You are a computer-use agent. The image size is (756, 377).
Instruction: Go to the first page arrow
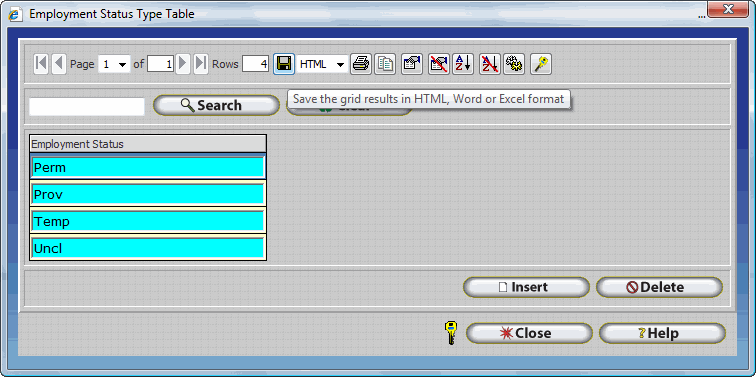tap(41, 64)
